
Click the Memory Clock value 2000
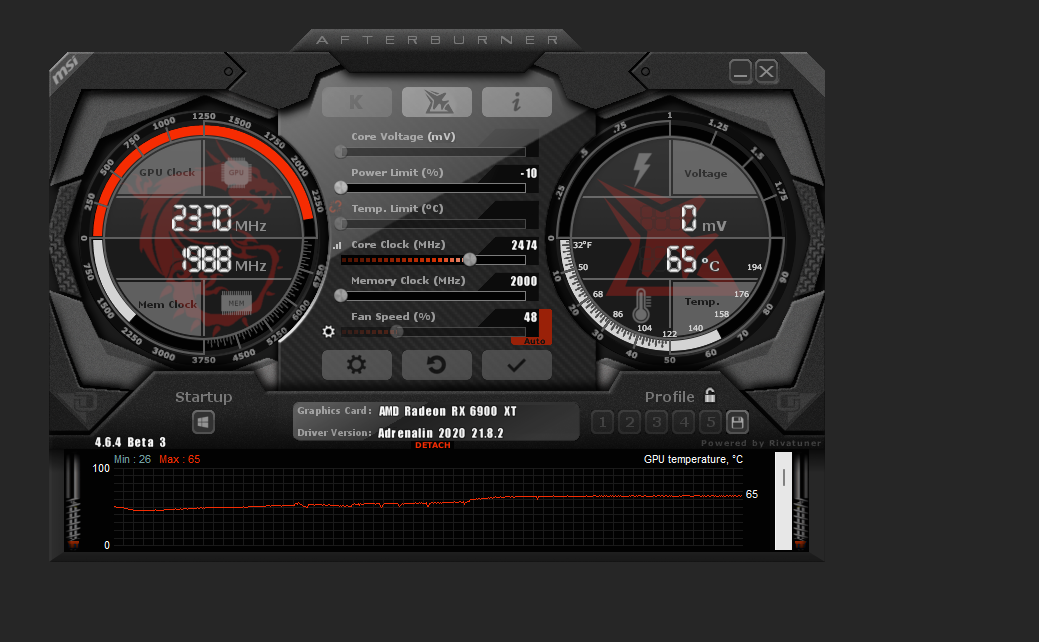point(523,281)
